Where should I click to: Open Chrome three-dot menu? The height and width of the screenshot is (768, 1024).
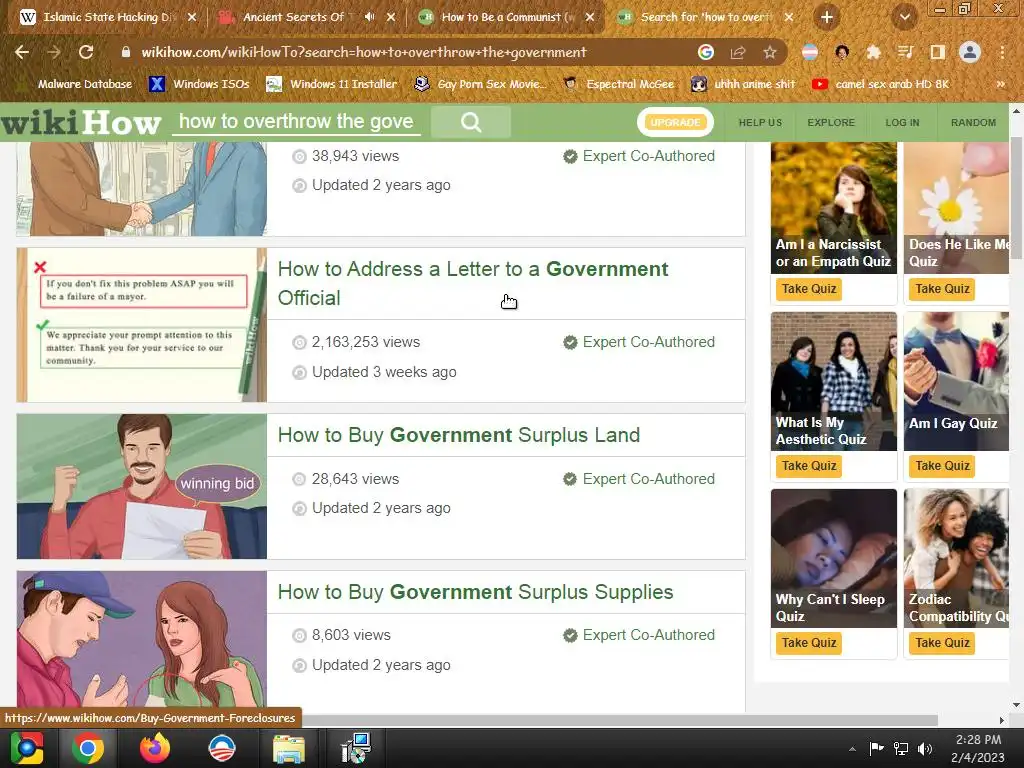[1002, 52]
